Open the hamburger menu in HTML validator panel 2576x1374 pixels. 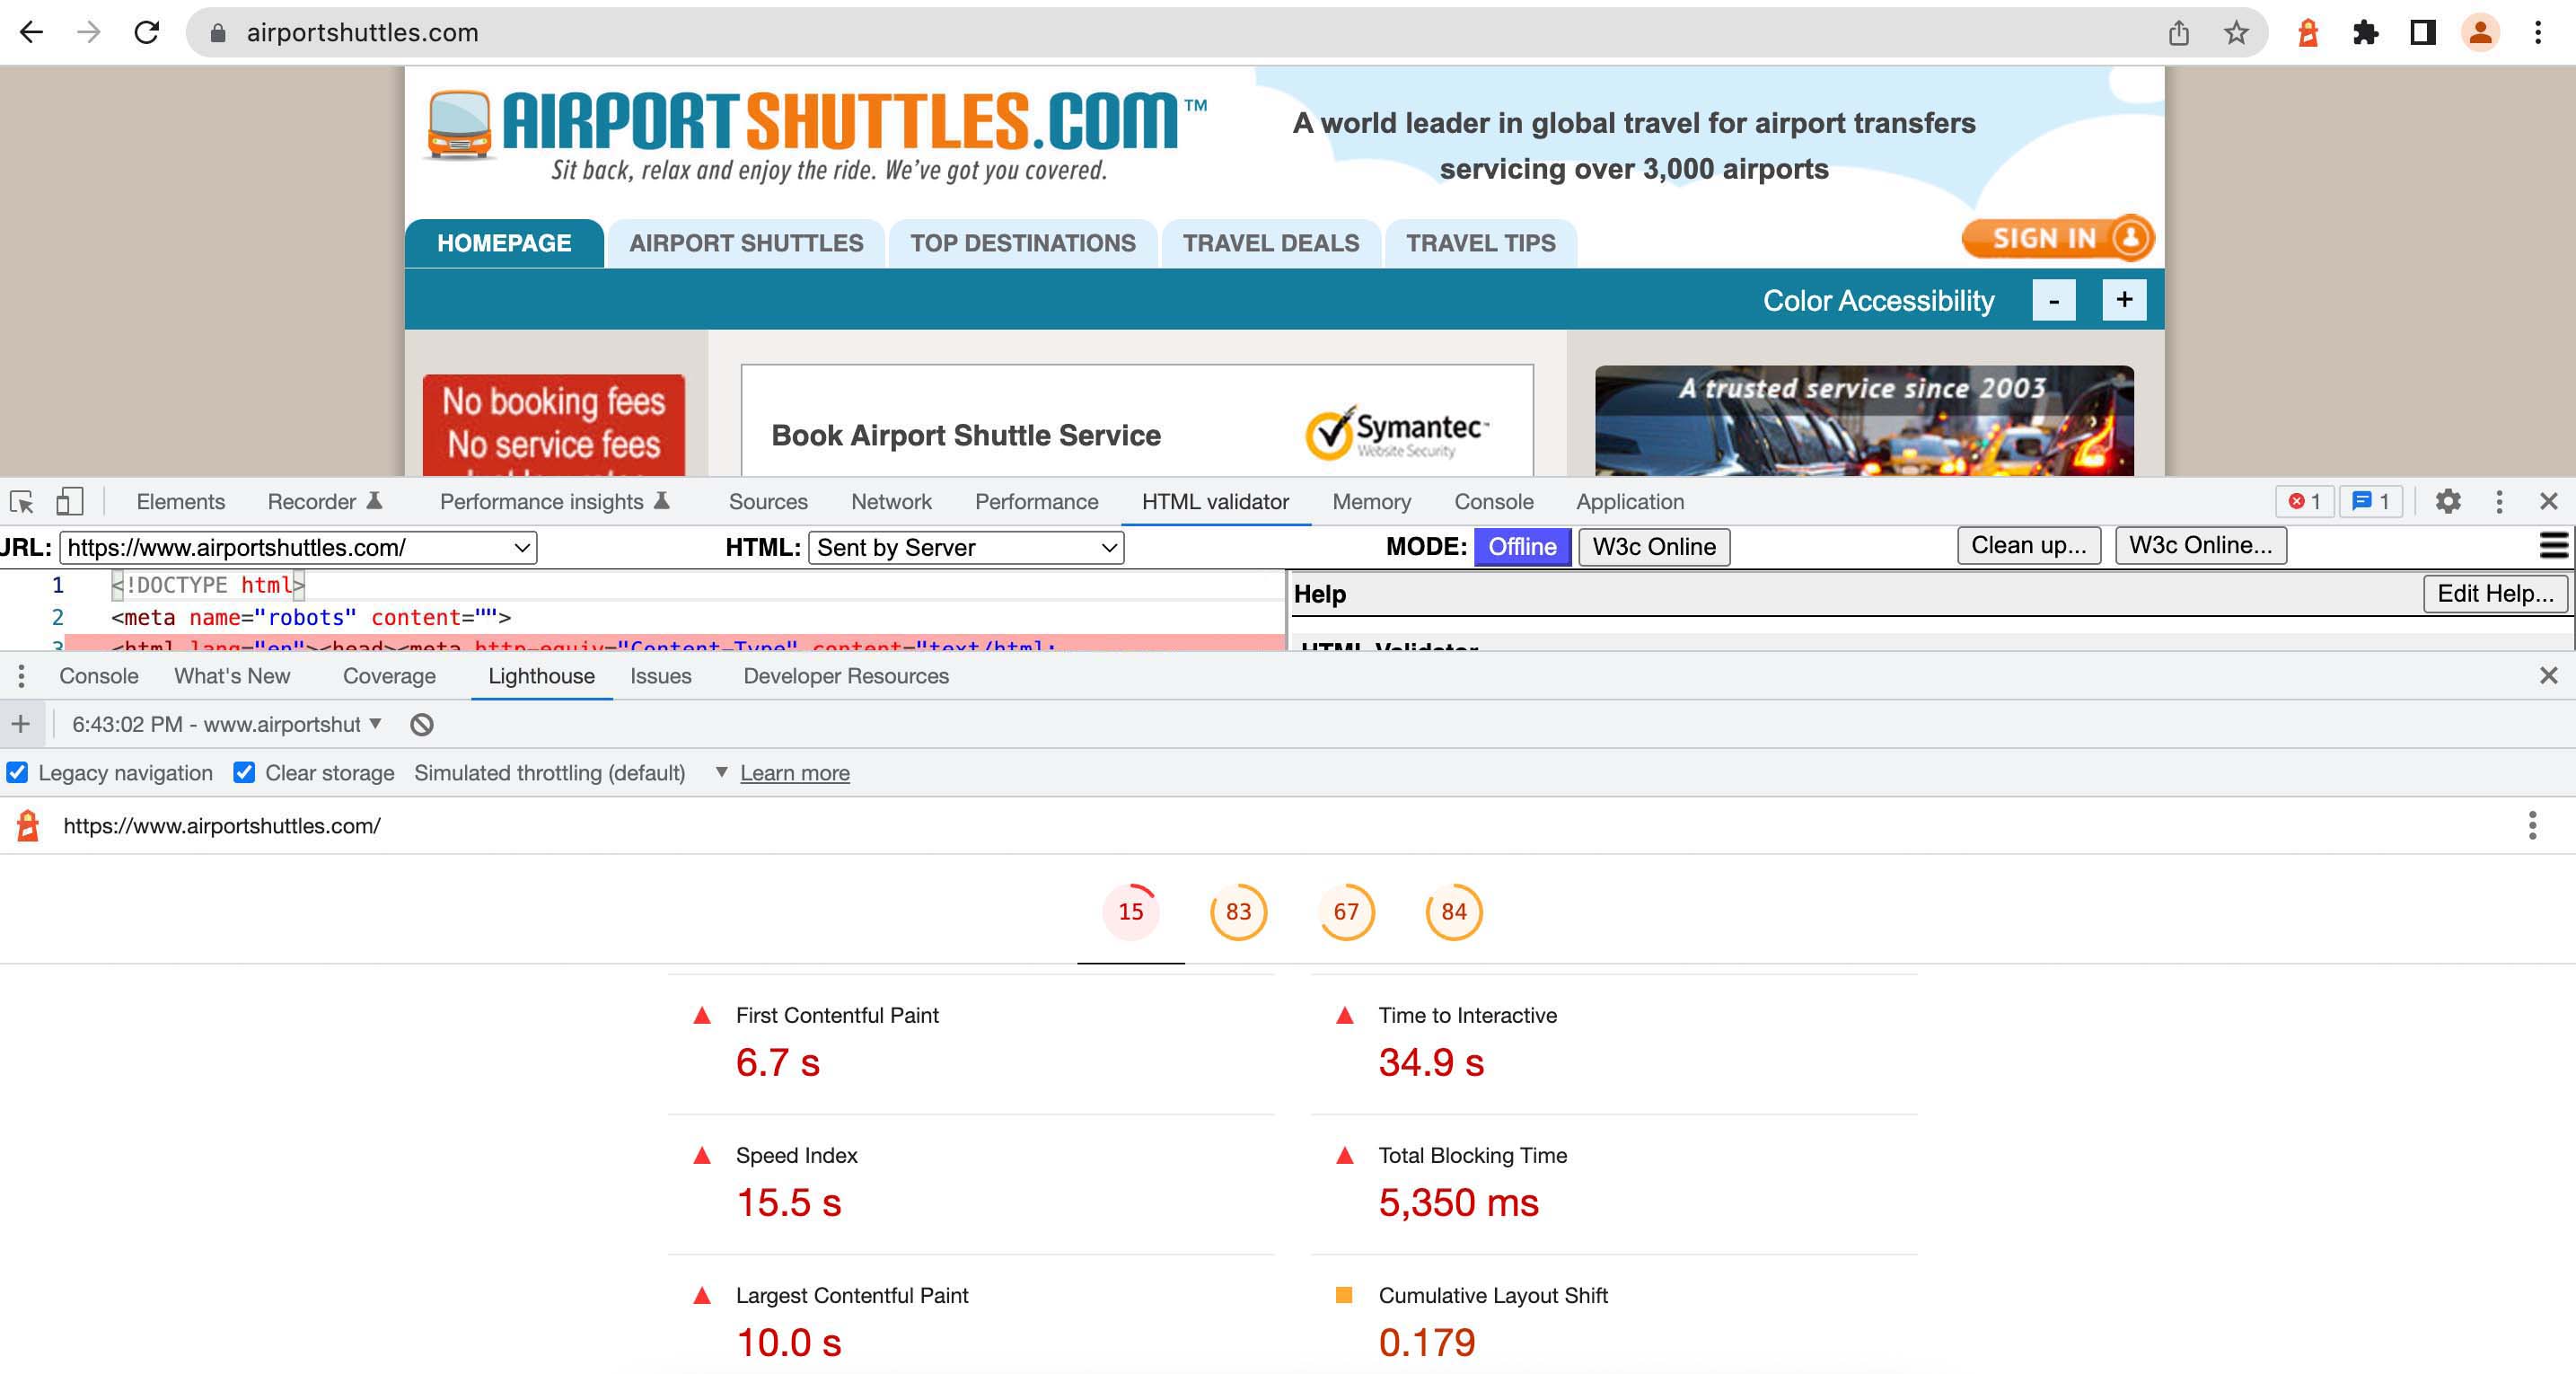point(2552,546)
